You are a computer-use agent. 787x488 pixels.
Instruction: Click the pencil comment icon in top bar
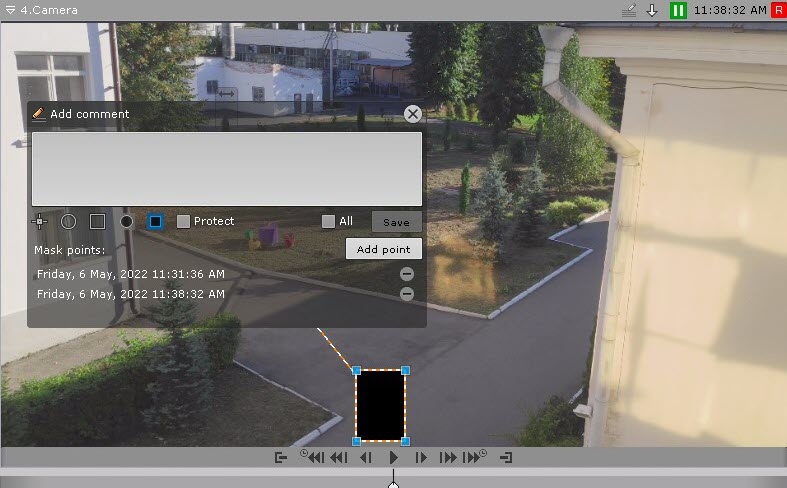coord(629,10)
